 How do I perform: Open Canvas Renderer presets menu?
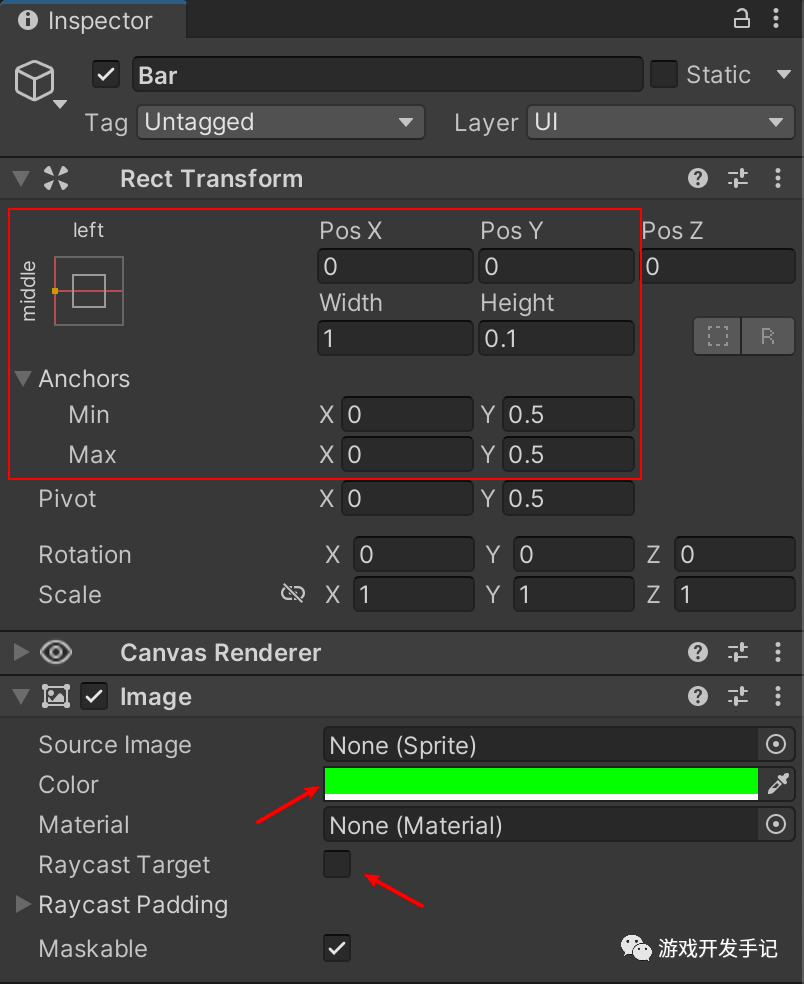click(738, 652)
